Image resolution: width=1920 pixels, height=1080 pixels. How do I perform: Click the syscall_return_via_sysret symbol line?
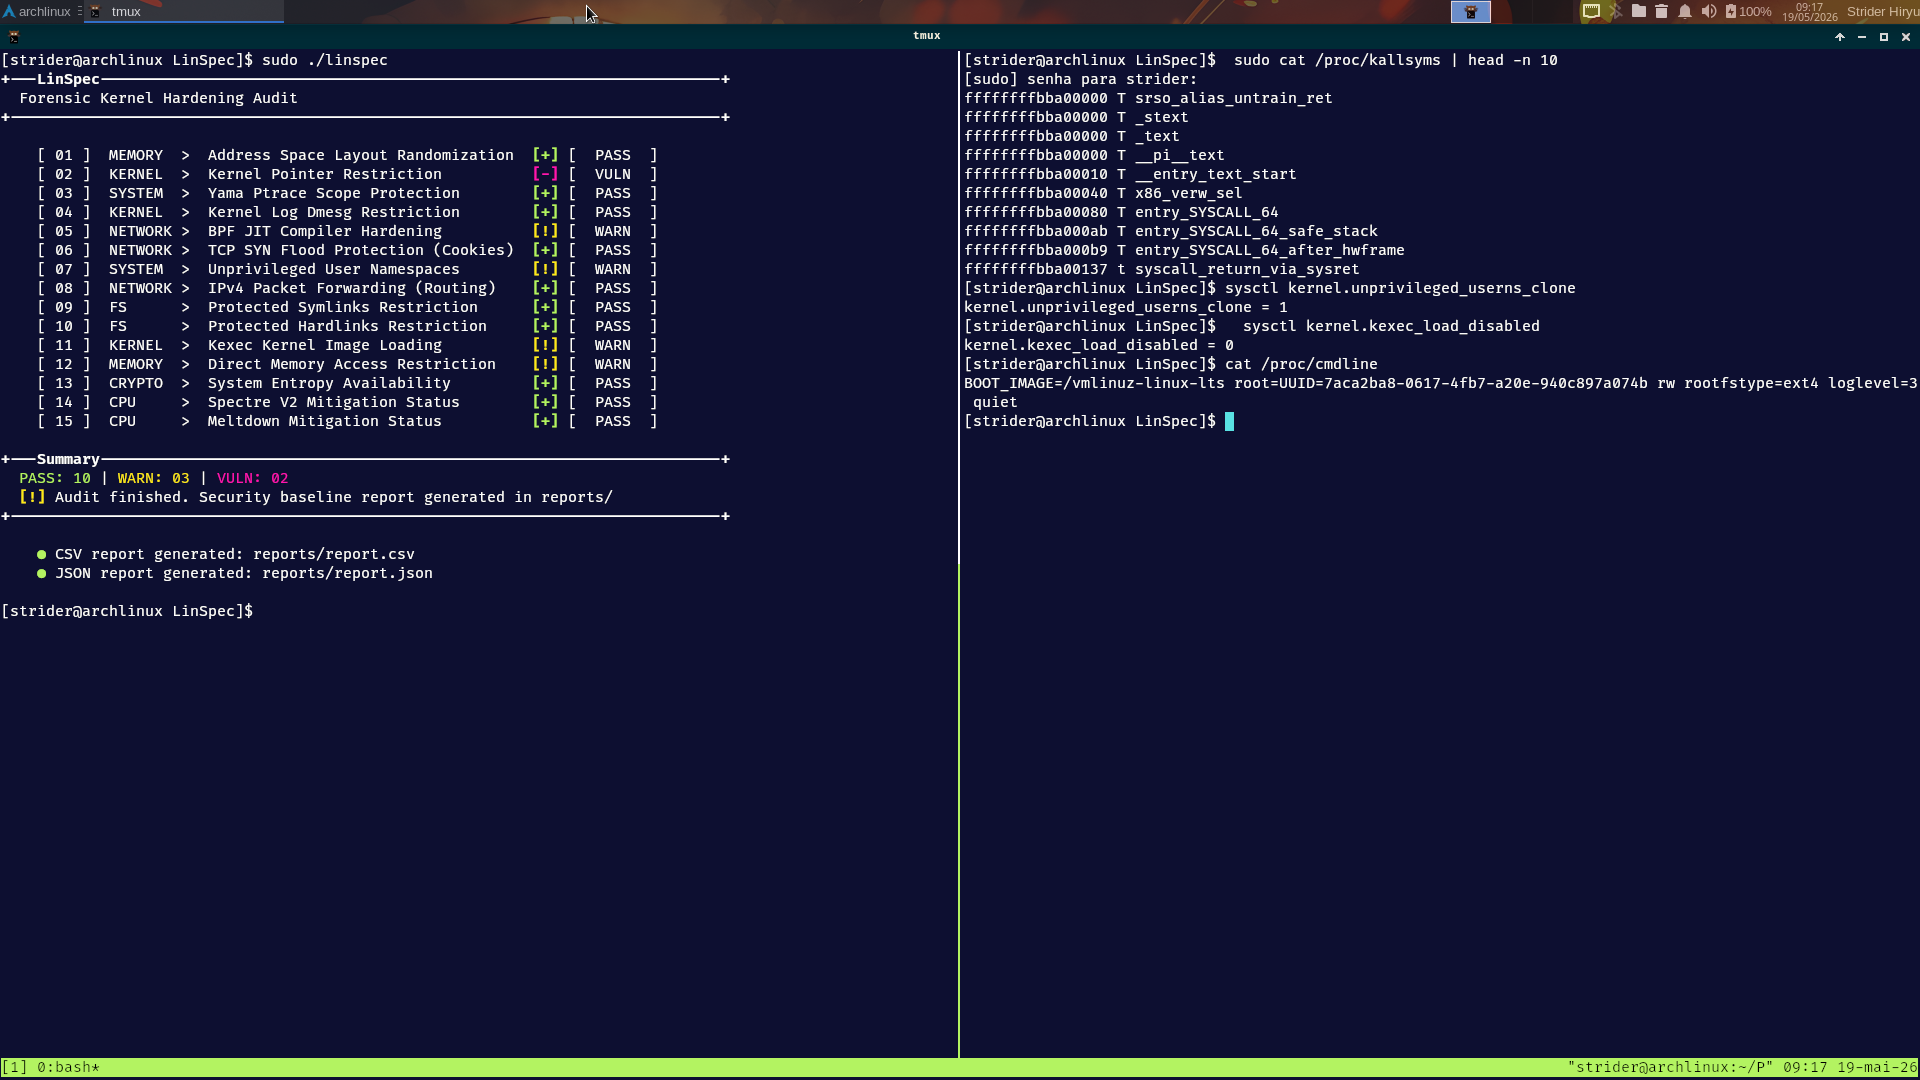1162,269
